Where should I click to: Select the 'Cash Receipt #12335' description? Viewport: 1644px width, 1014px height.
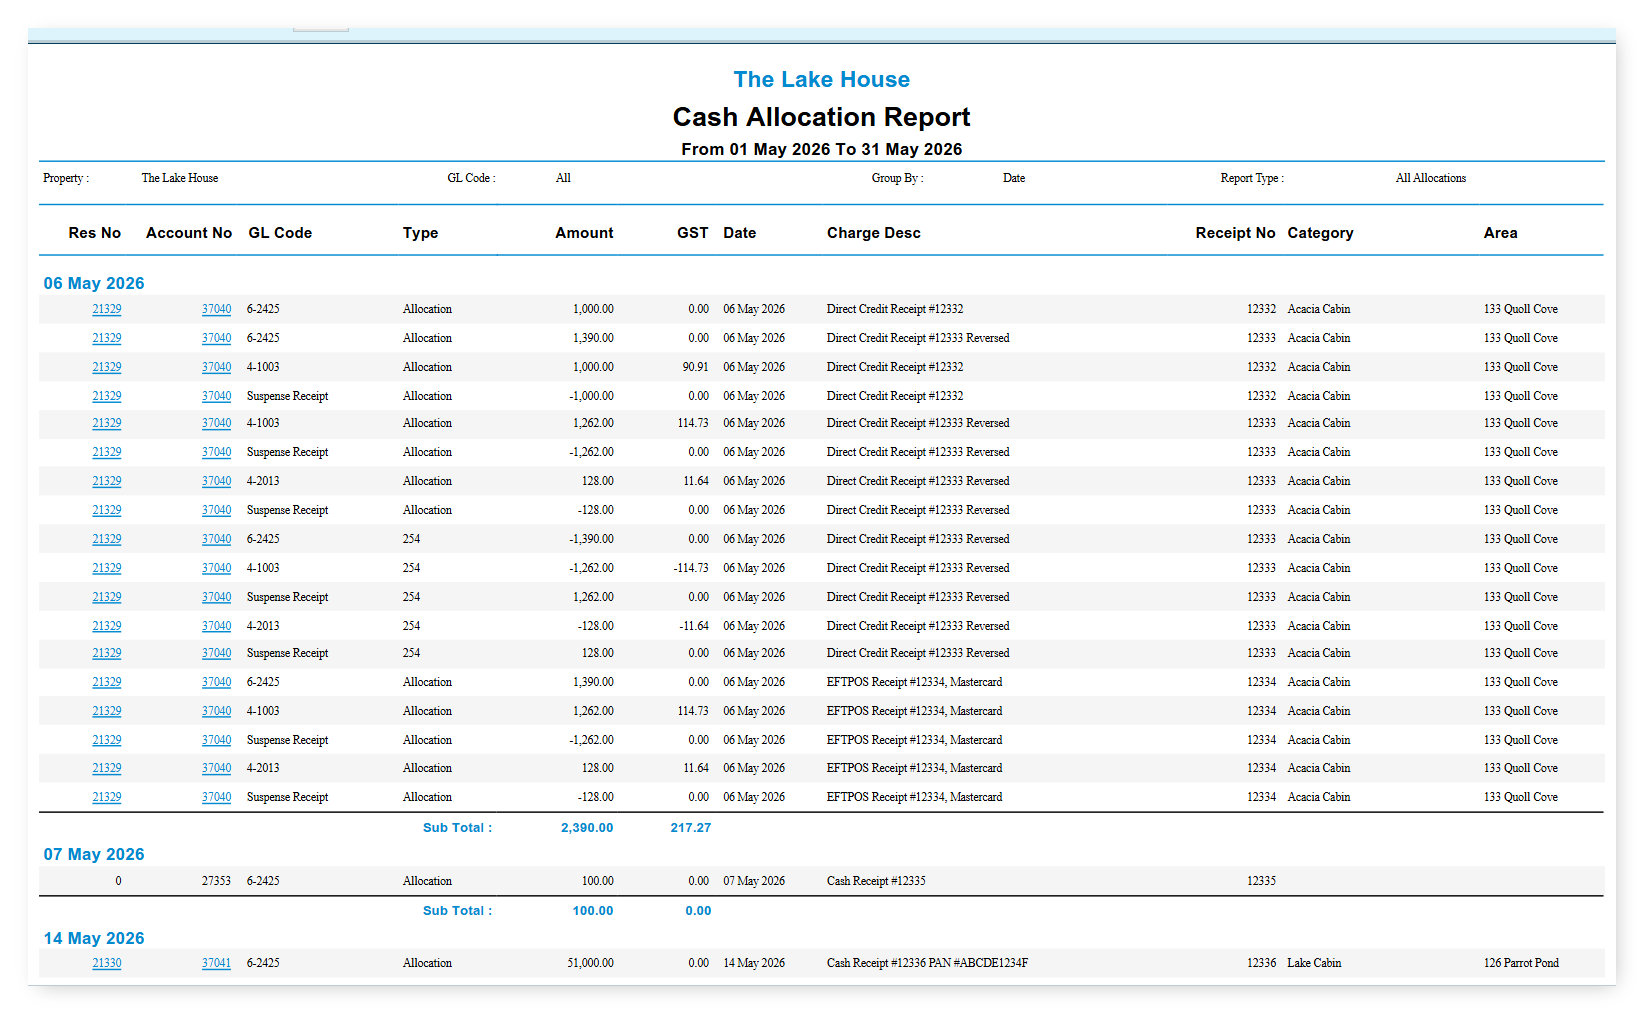point(876,881)
